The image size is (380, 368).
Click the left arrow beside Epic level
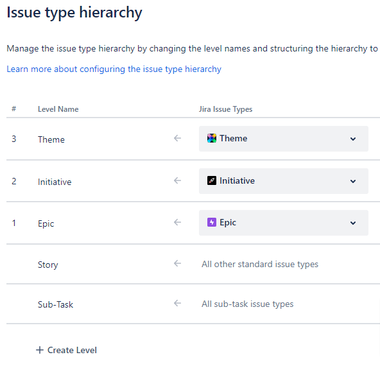coord(177,222)
